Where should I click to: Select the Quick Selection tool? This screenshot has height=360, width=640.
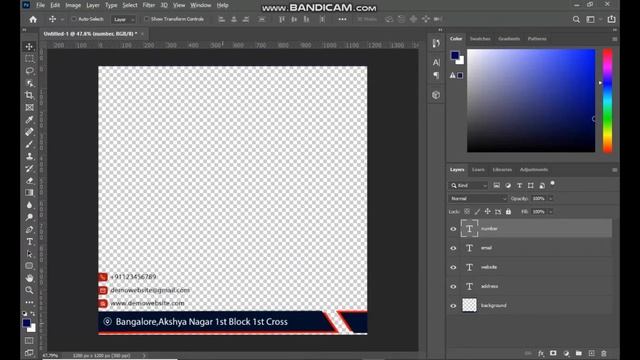click(x=29, y=83)
